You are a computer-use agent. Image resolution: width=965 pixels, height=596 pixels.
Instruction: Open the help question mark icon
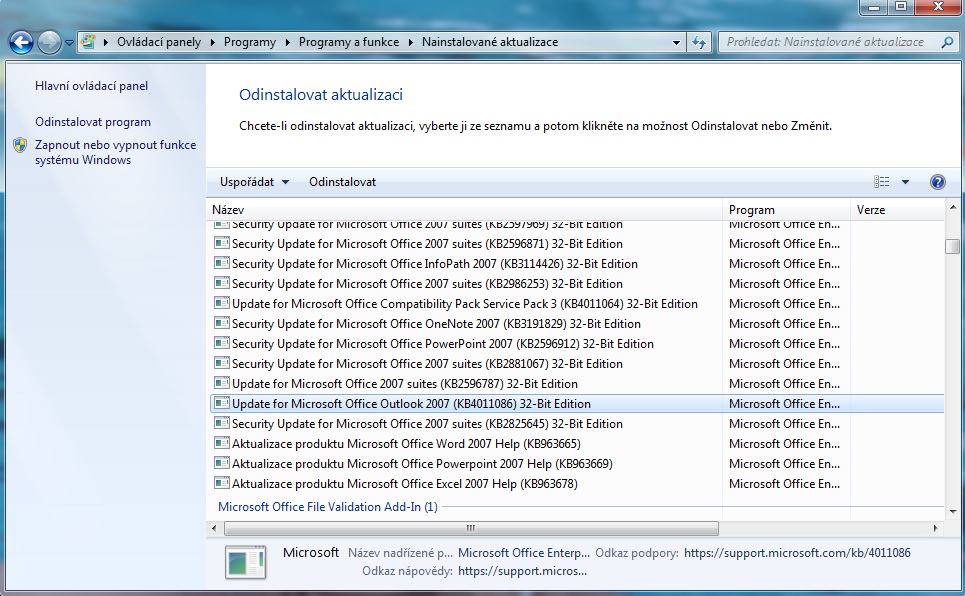937,182
